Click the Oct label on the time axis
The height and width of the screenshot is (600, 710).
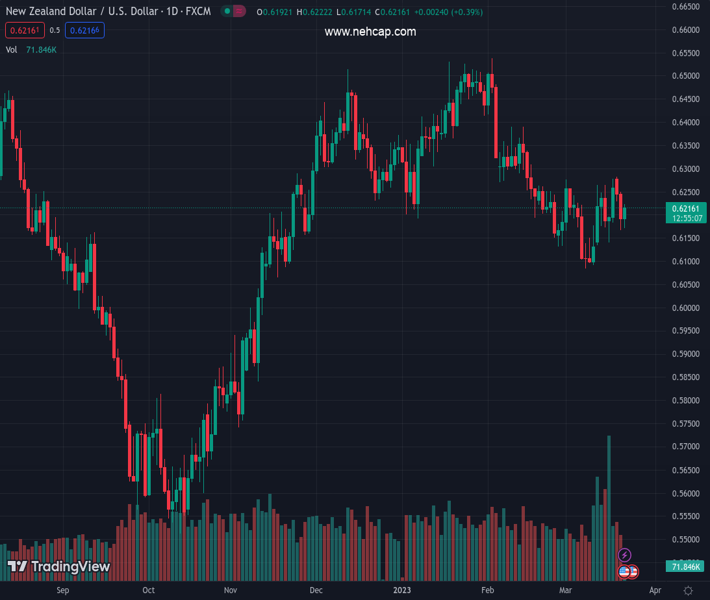click(x=148, y=590)
